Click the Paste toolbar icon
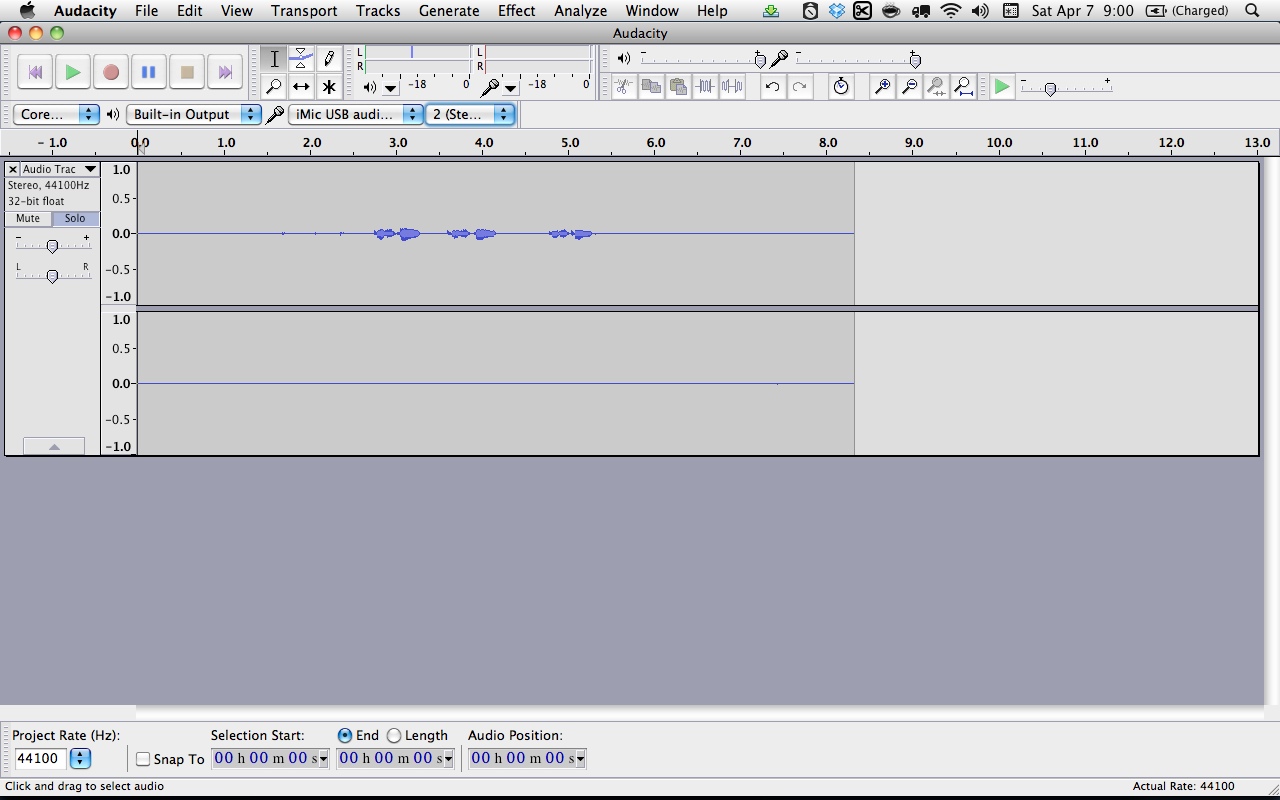This screenshot has width=1280, height=800. [x=678, y=87]
